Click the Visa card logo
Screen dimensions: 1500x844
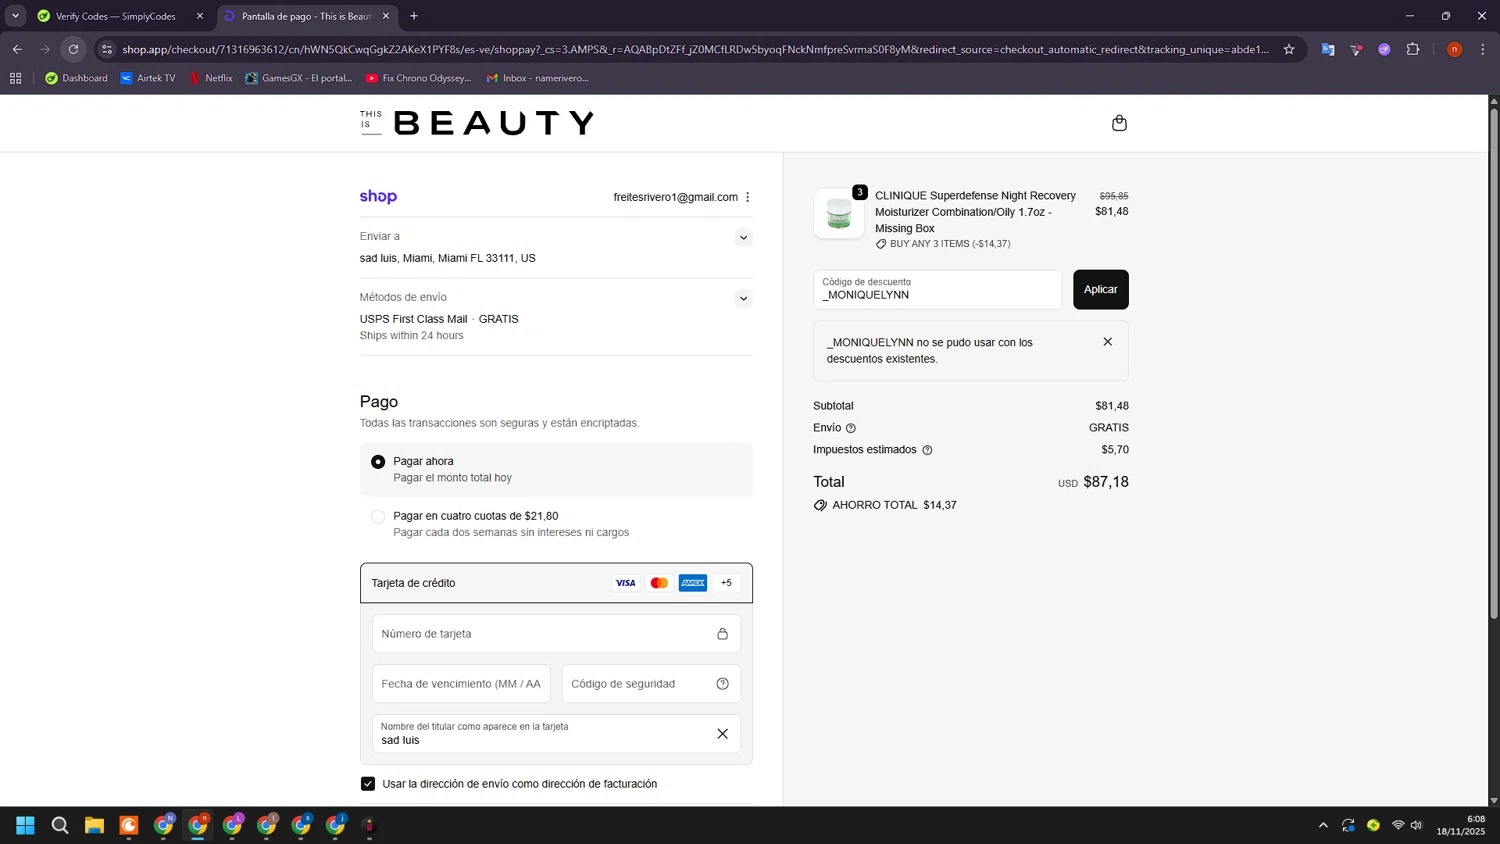coord(625,583)
